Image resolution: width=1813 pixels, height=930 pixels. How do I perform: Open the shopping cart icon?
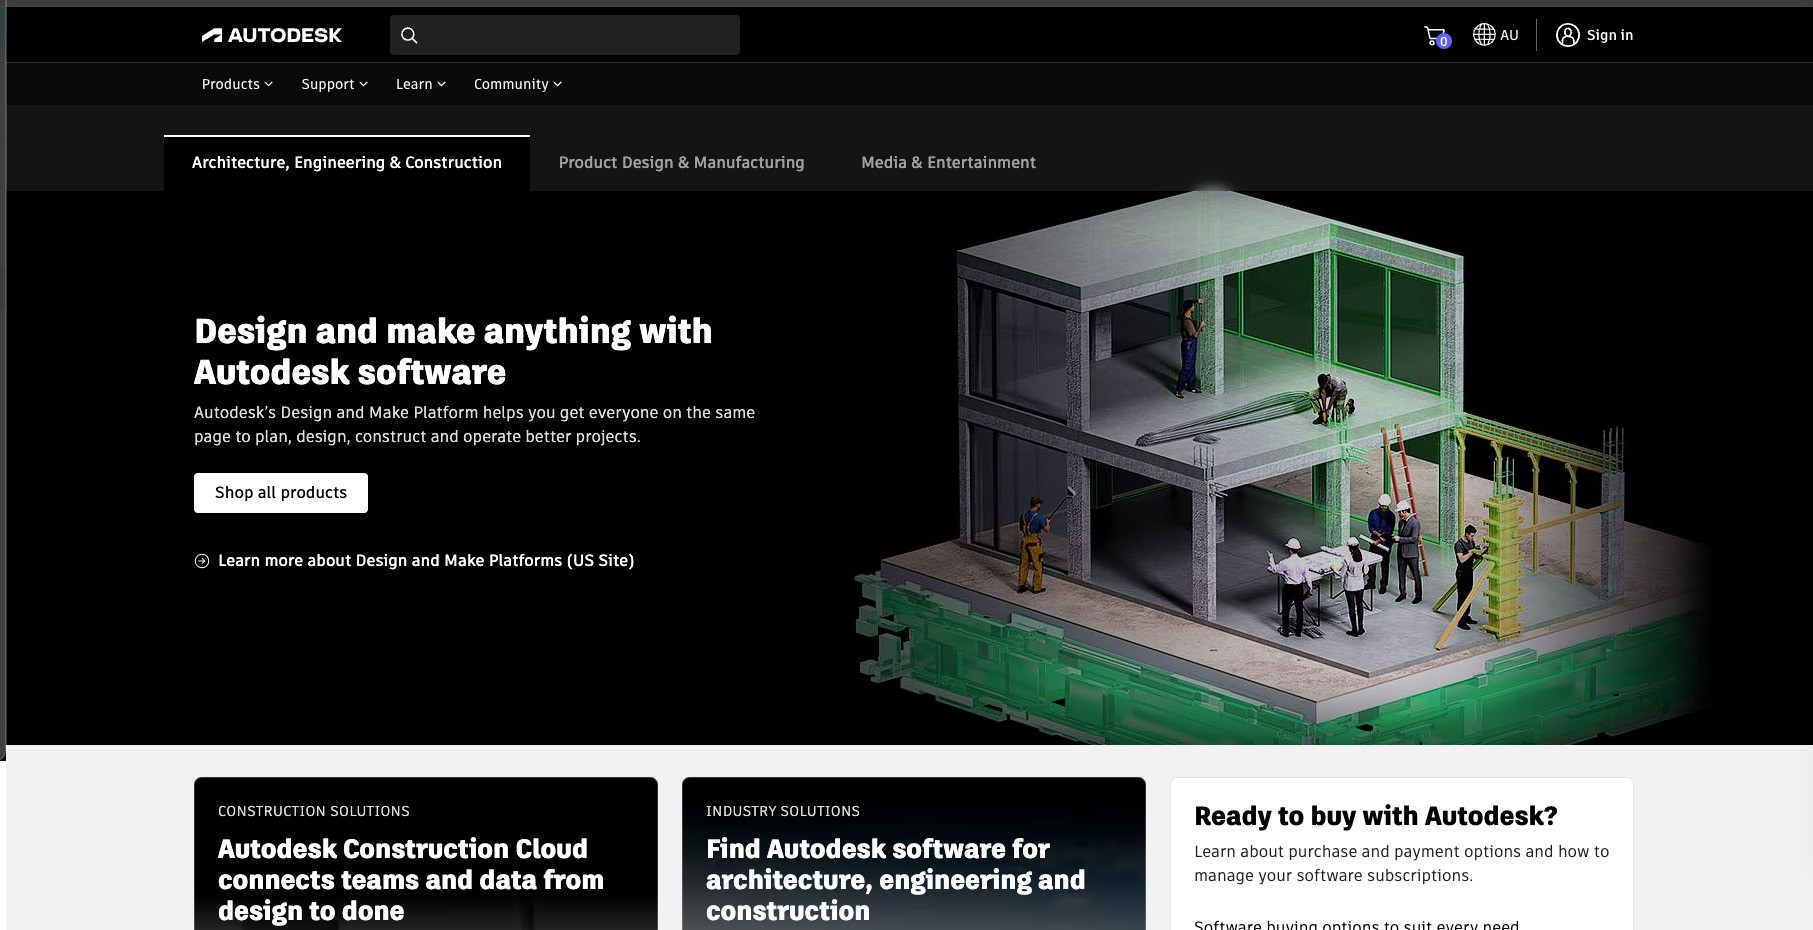coord(1435,36)
